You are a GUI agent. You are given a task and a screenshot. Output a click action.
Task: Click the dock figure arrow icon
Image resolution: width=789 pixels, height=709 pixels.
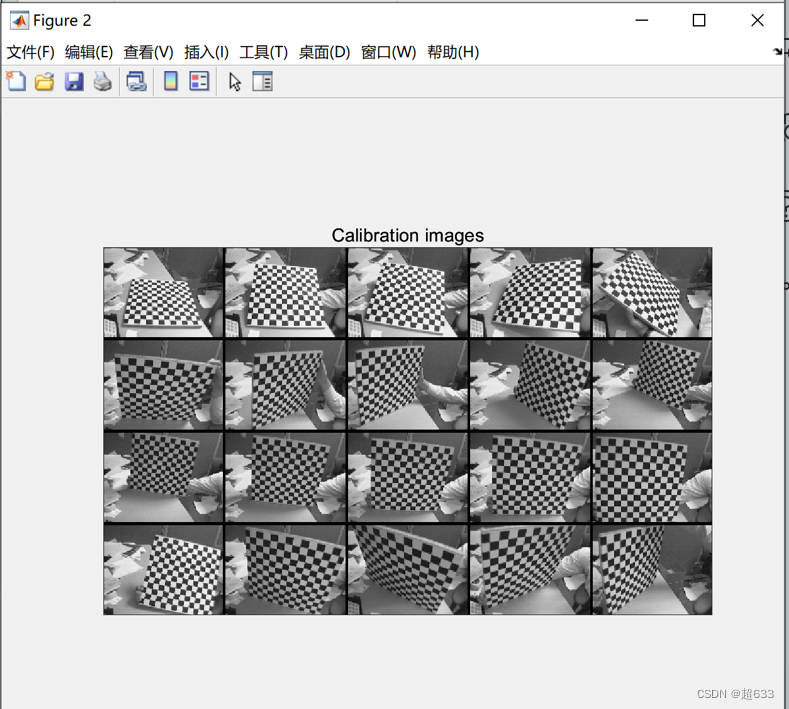[x=778, y=52]
